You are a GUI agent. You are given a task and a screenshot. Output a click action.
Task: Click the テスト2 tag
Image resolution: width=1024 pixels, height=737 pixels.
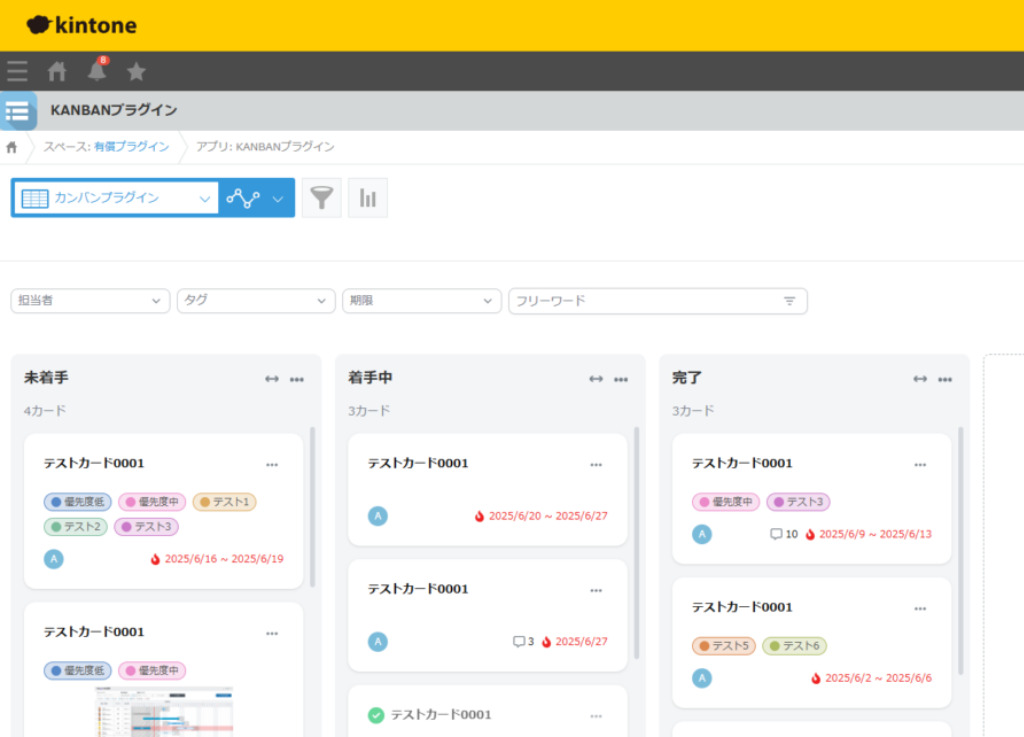click(x=76, y=527)
